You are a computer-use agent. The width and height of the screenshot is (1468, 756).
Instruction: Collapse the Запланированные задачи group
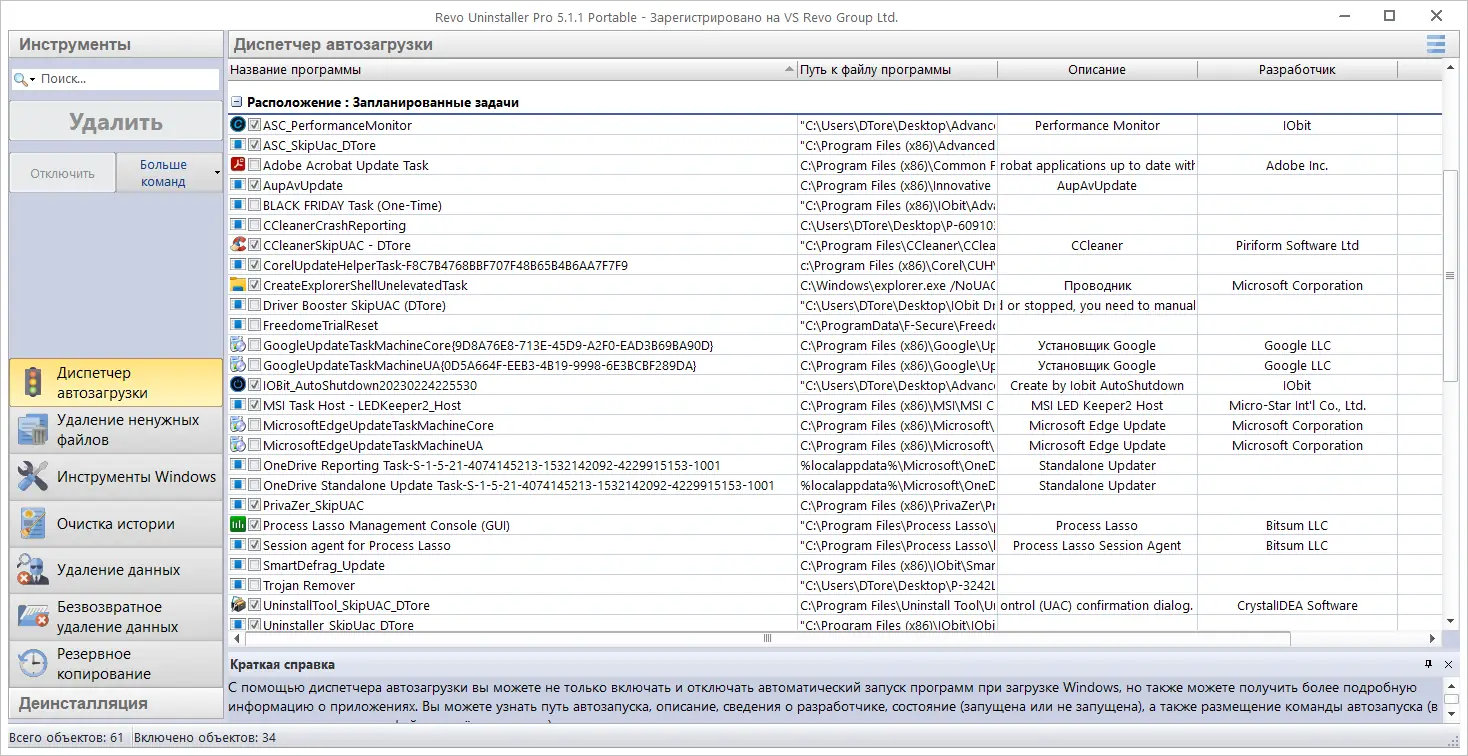click(x=237, y=102)
